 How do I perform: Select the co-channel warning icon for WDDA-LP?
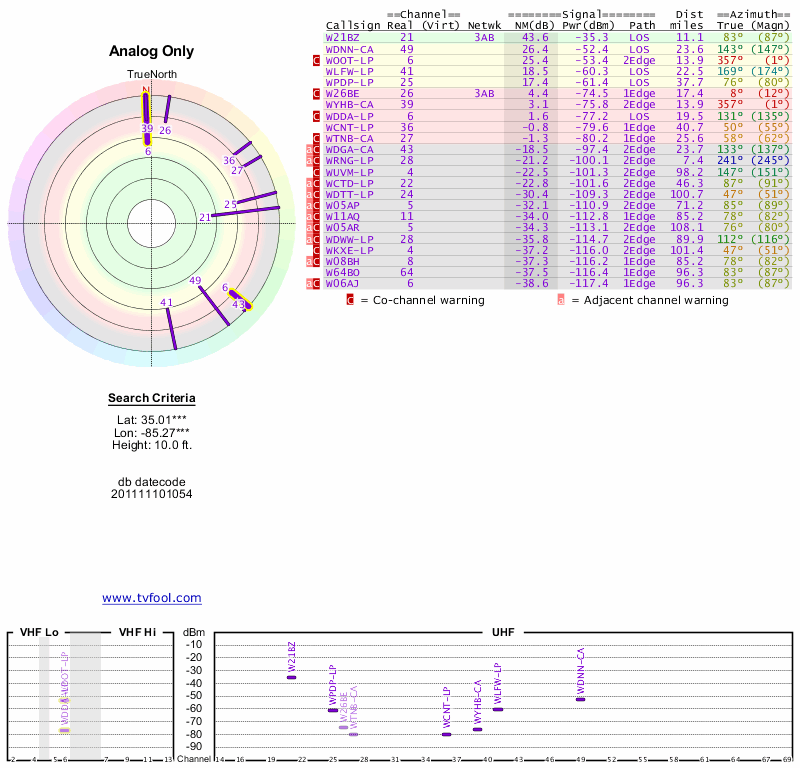317,115
